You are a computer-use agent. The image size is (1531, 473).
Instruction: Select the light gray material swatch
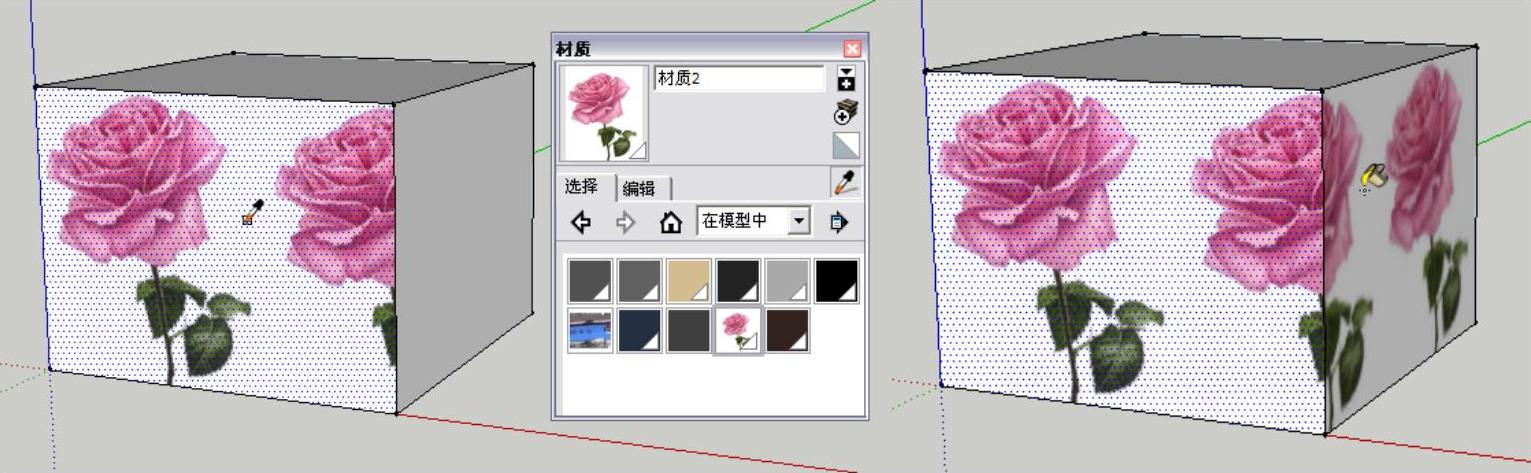coord(787,281)
